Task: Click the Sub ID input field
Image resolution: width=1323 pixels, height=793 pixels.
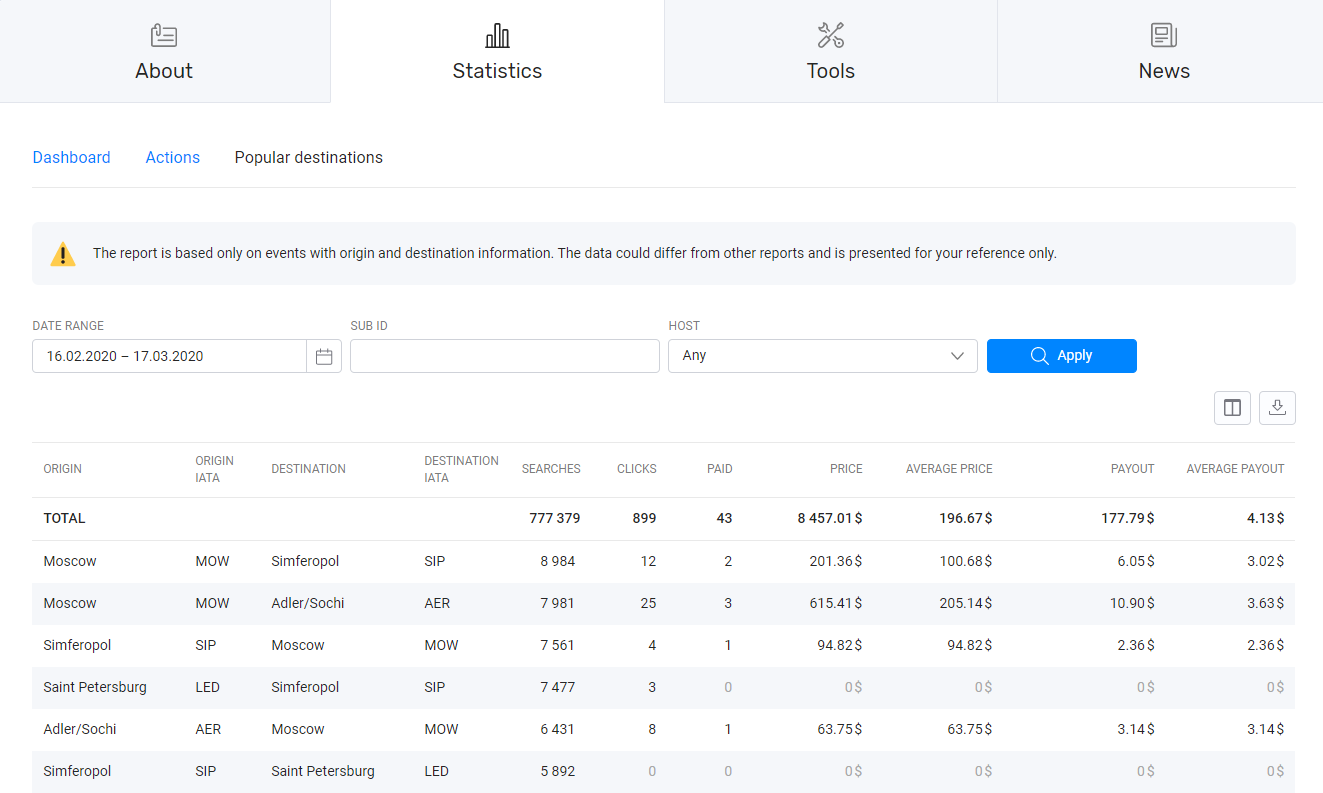Action: pos(505,356)
